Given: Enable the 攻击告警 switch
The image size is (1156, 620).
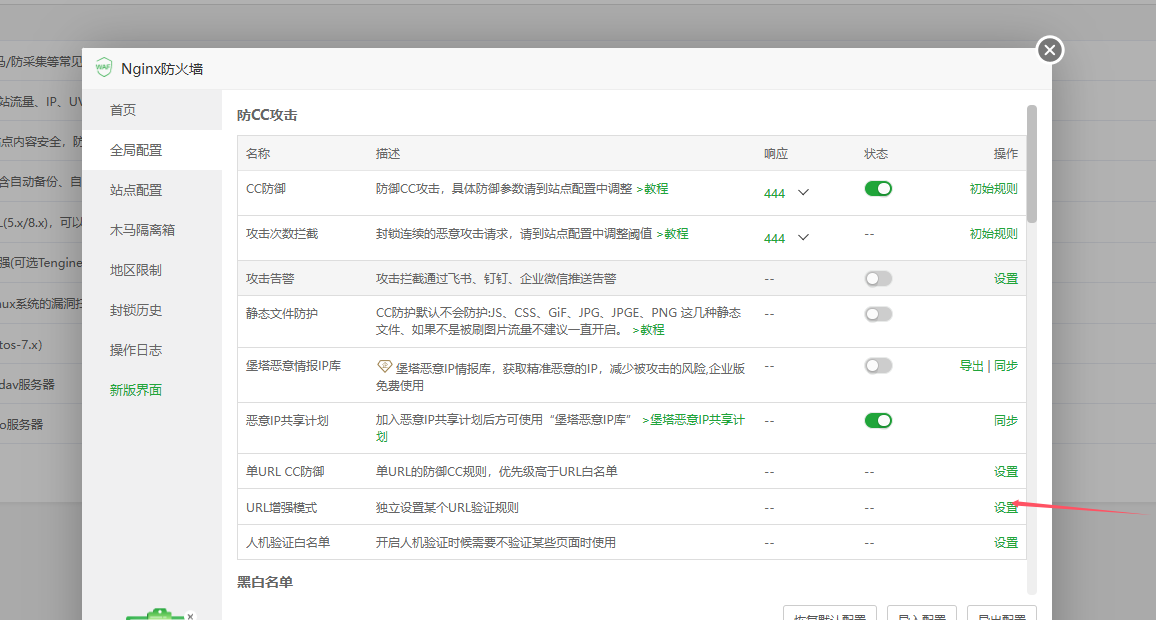Looking at the screenshot, I should [878, 279].
